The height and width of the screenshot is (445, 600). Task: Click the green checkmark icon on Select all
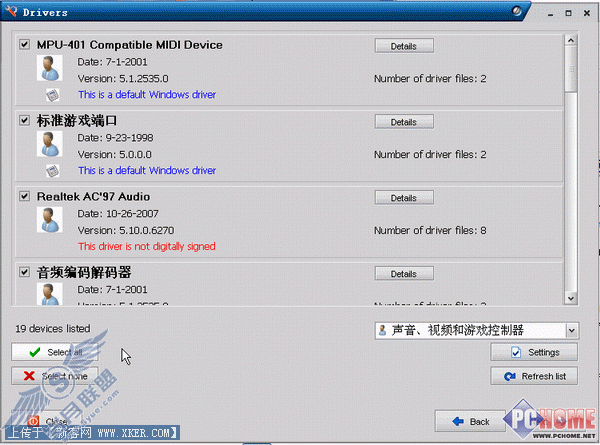click(35, 352)
